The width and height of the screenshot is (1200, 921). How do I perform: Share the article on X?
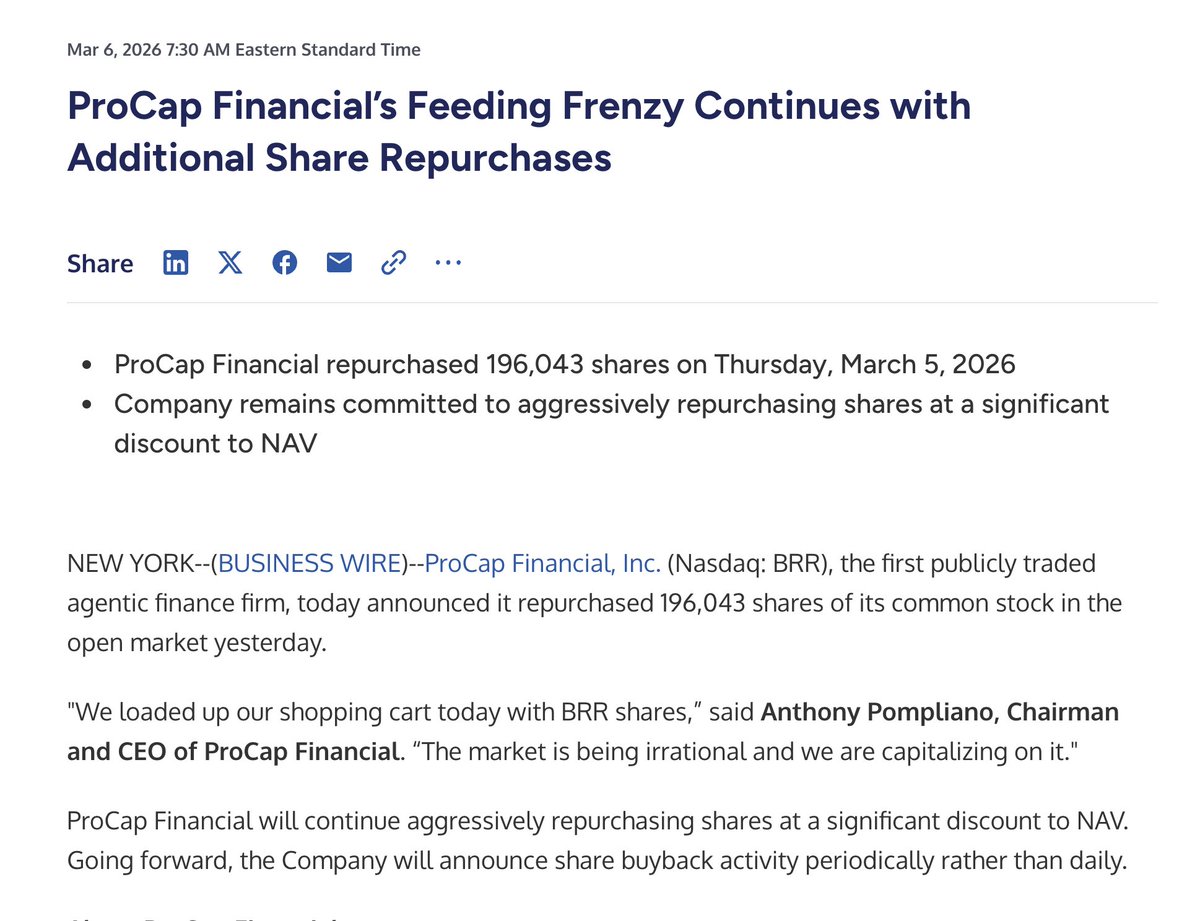pos(230,263)
